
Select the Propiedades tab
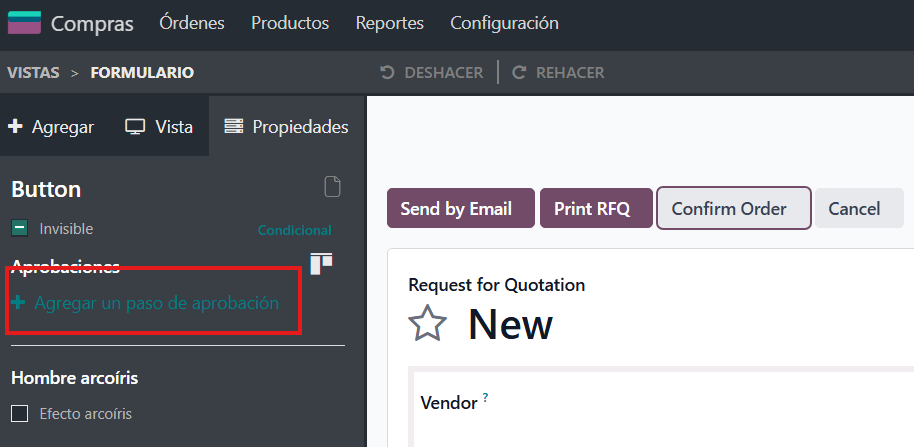coord(287,127)
